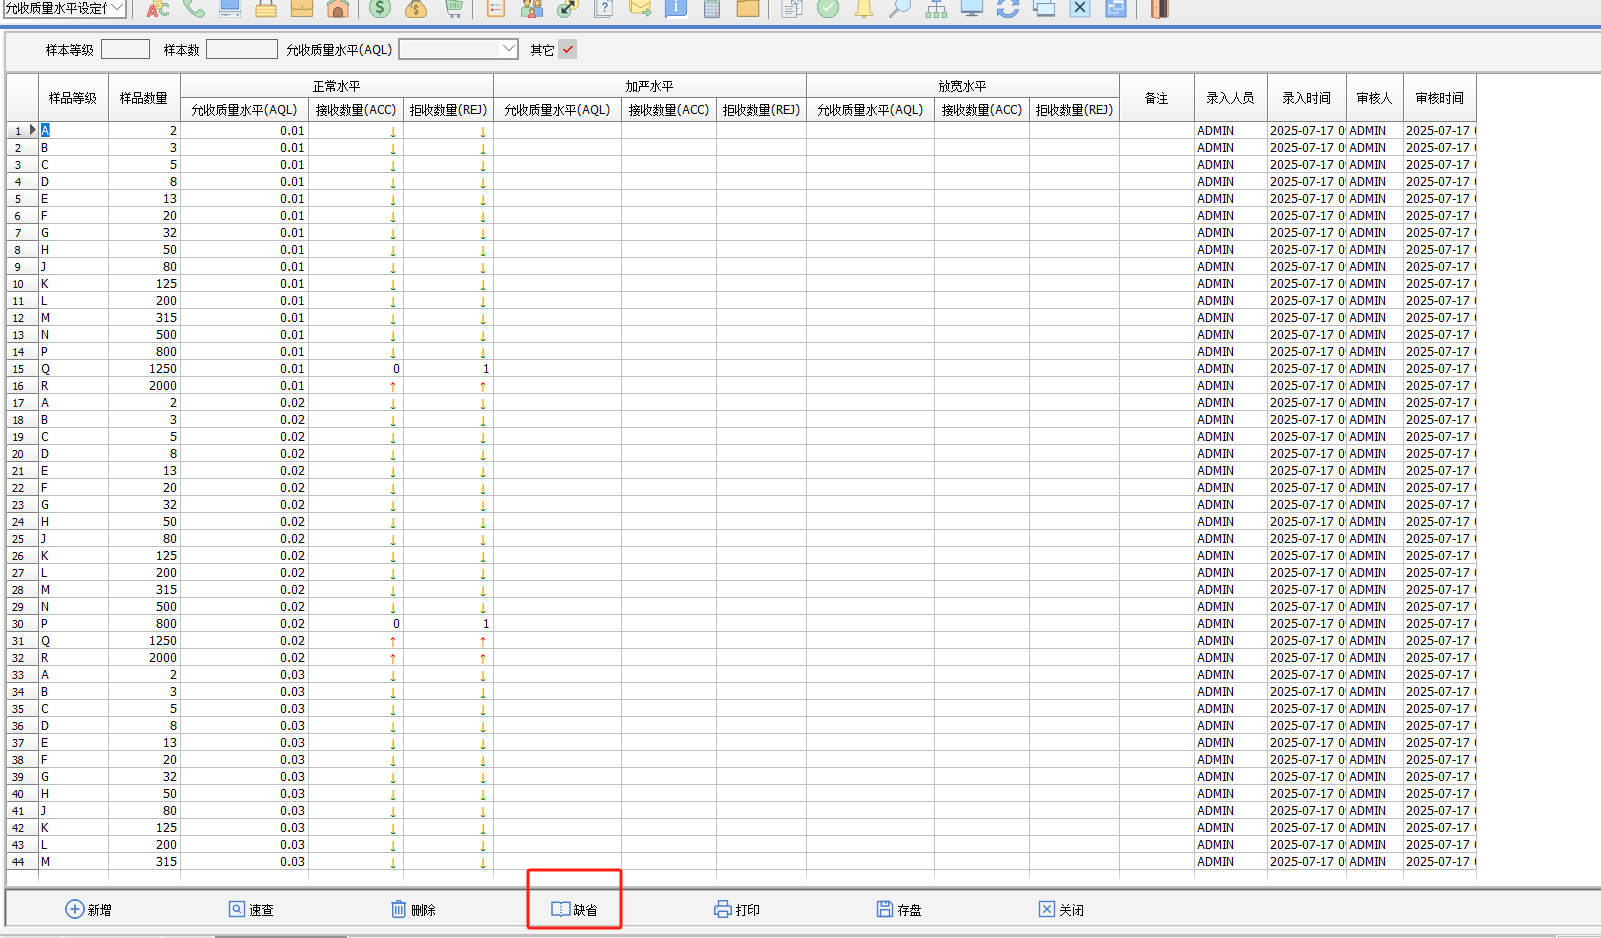Click the 打印 print button
1601x938 pixels.
click(x=737, y=909)
